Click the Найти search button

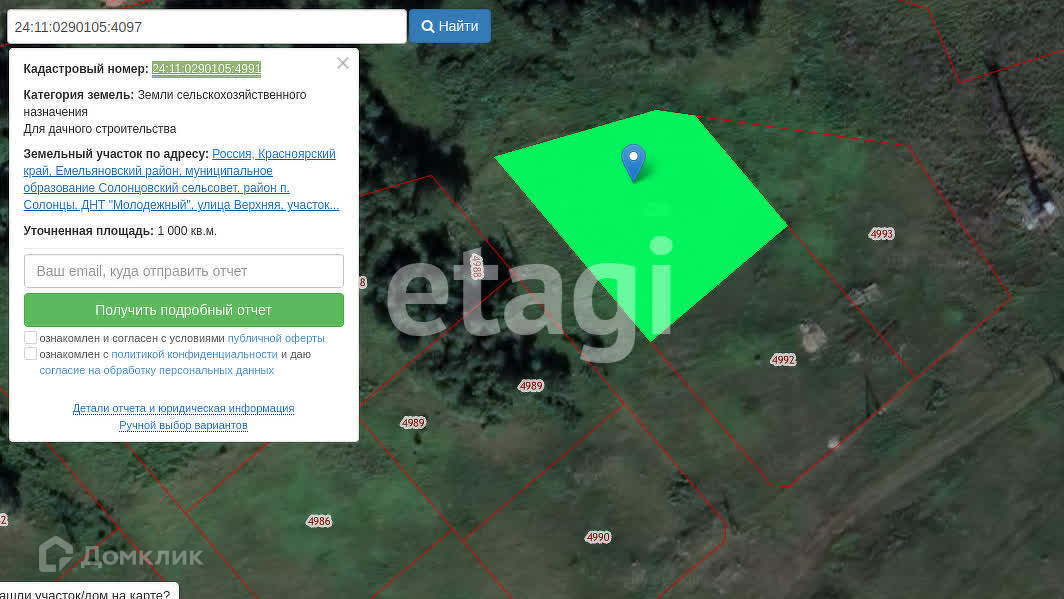click(449, 26)
